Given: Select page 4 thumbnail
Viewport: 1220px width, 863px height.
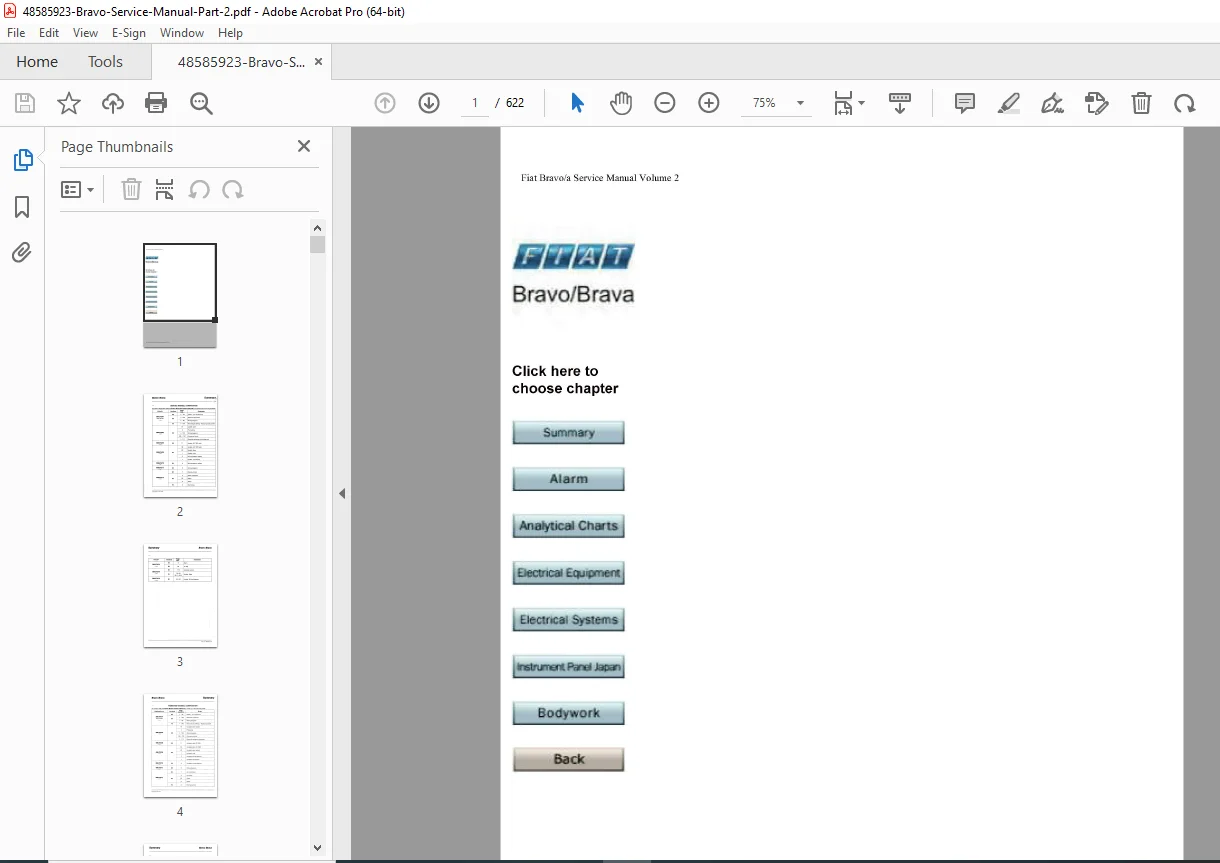Looking at the screenshot, I should pos(180,745).
